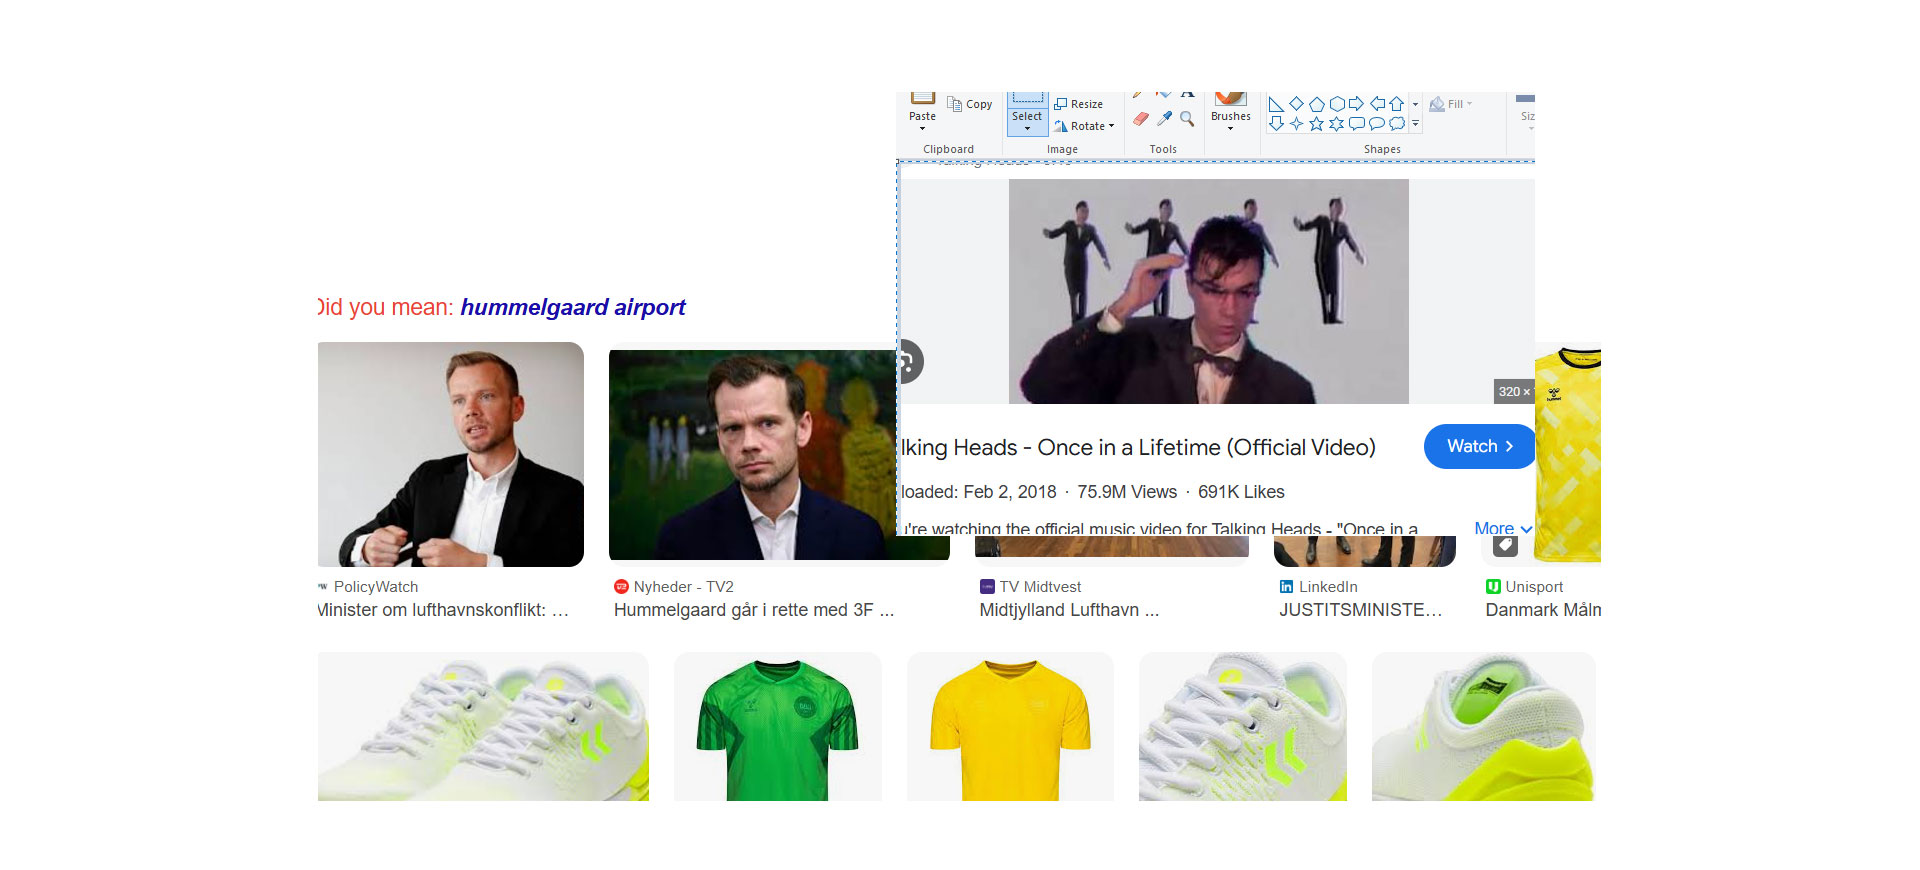The image size is (1920, 870).
Task: Pick the cloud callout shape
Action: (x=1397, y=124)
